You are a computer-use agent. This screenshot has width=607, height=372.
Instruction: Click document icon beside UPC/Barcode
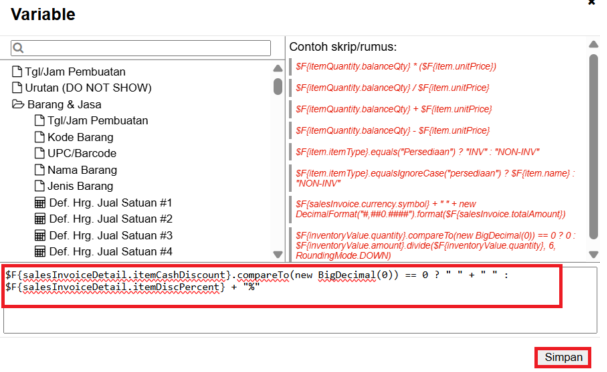(x=39, y=153)
